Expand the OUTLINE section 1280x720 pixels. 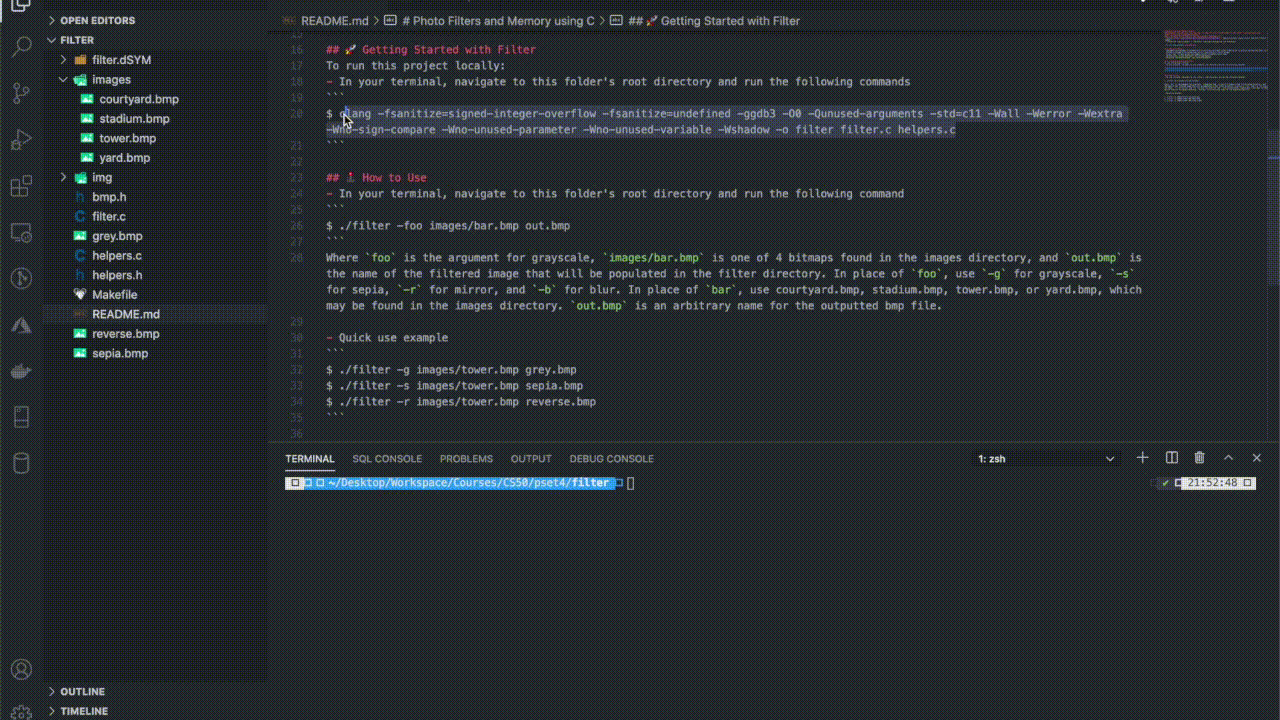coord(82,691)
